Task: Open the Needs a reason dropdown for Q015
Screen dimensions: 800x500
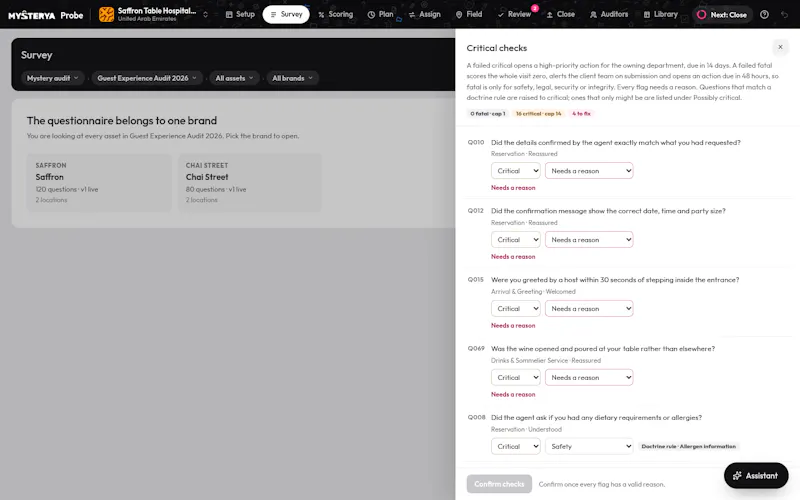Action: pyautogui.click(x=589, y=309)
